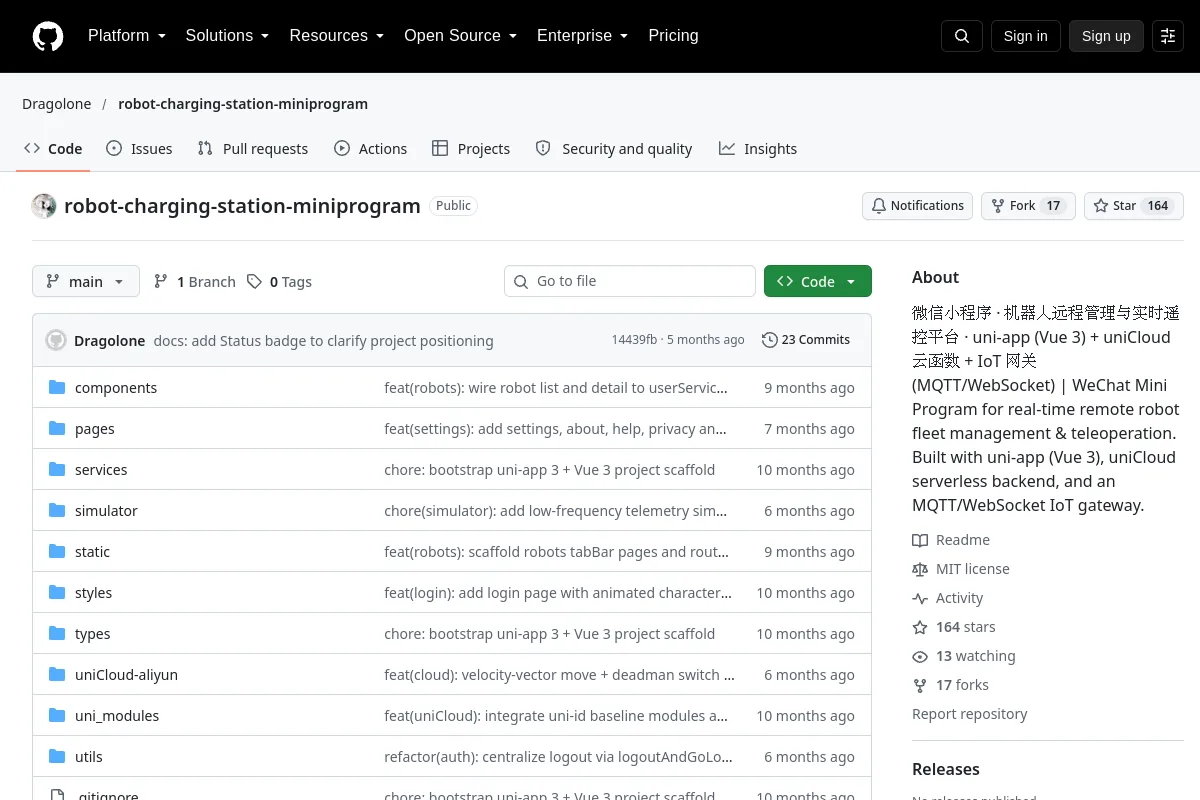This screenshot has width=1200, height=800.
Task: Open commit 'refactor(auth): centralize logout via logoutAndGoLo…'
Action: point(558,756)
